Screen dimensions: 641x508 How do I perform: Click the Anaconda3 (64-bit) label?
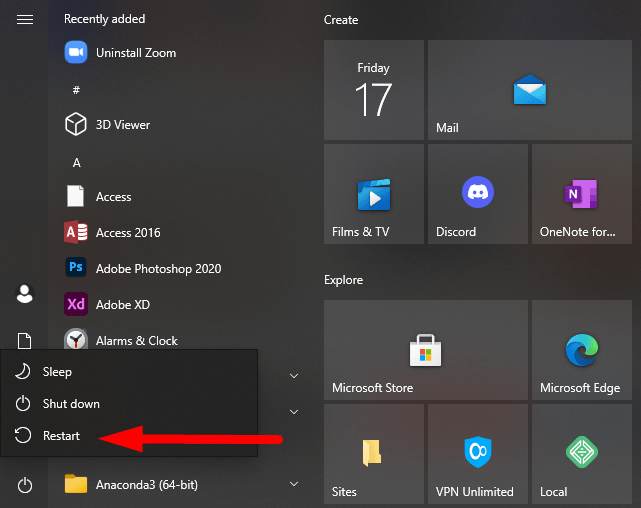coord(147,485)
